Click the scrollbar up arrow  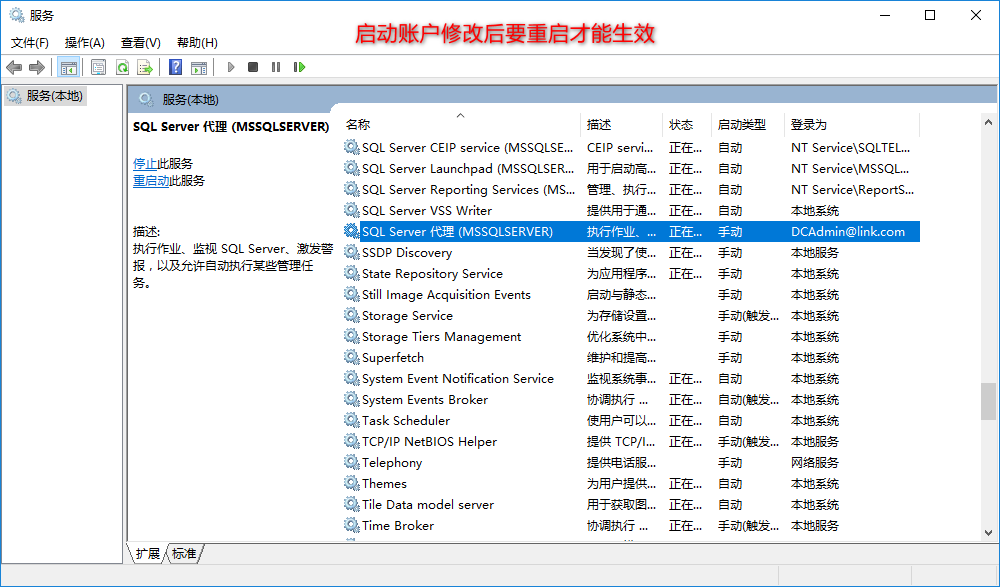(x=989, y=122)
